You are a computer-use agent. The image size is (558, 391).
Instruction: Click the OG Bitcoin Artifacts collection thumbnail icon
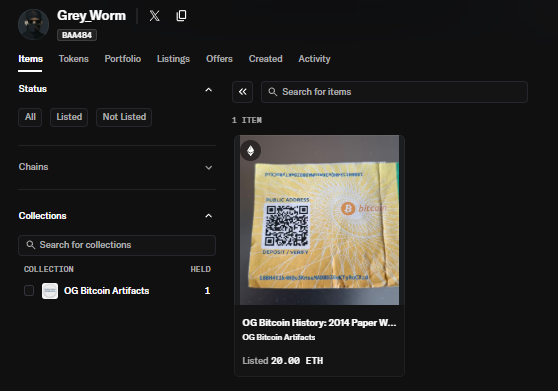tap(50, 291)
